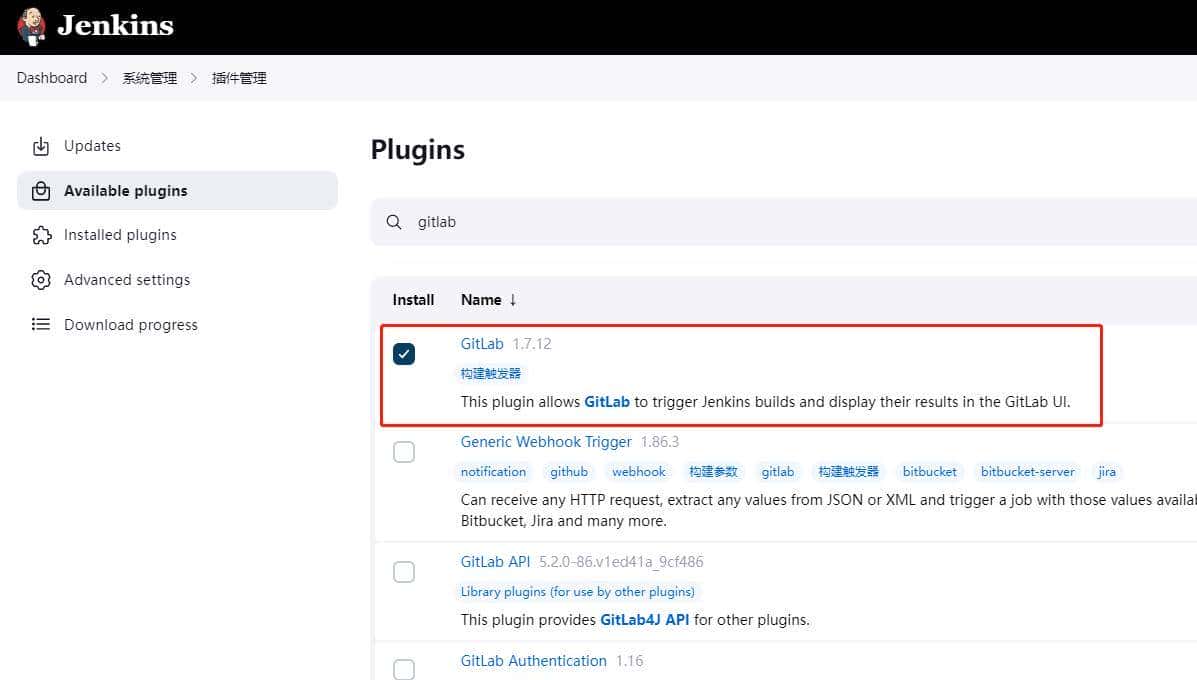
Task: Uncheck the GitLab plugin checkbox
Action: click(x=403, y=353)
